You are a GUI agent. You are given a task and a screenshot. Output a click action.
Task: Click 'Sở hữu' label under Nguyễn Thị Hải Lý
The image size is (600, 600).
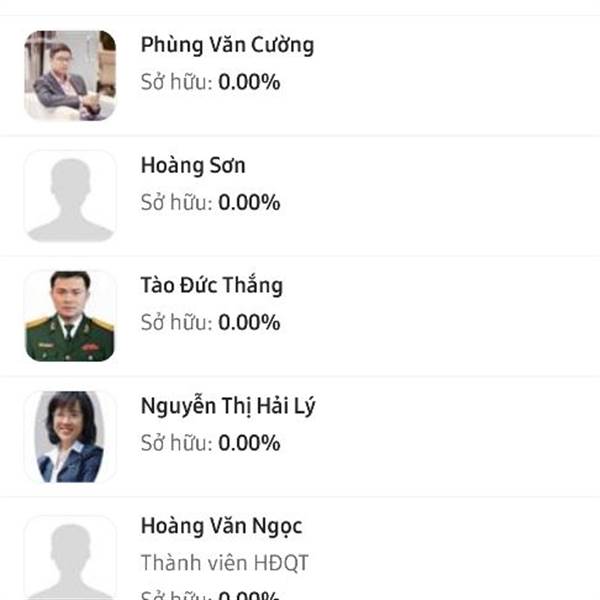coord(176,443)
